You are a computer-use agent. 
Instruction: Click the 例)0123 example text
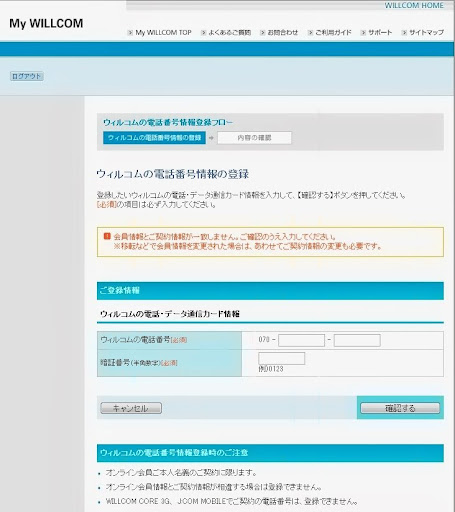pos(271,369)
